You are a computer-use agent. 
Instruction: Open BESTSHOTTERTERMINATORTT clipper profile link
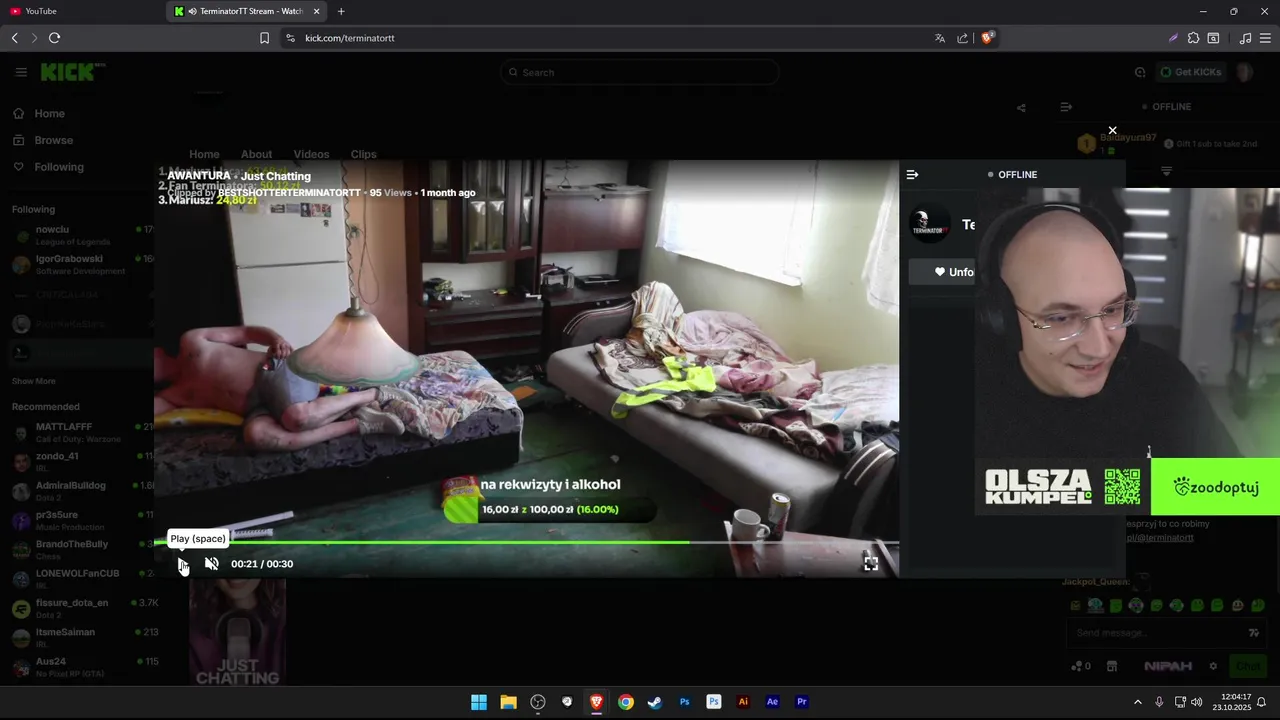pyautogui.click(x=289, y=192)
